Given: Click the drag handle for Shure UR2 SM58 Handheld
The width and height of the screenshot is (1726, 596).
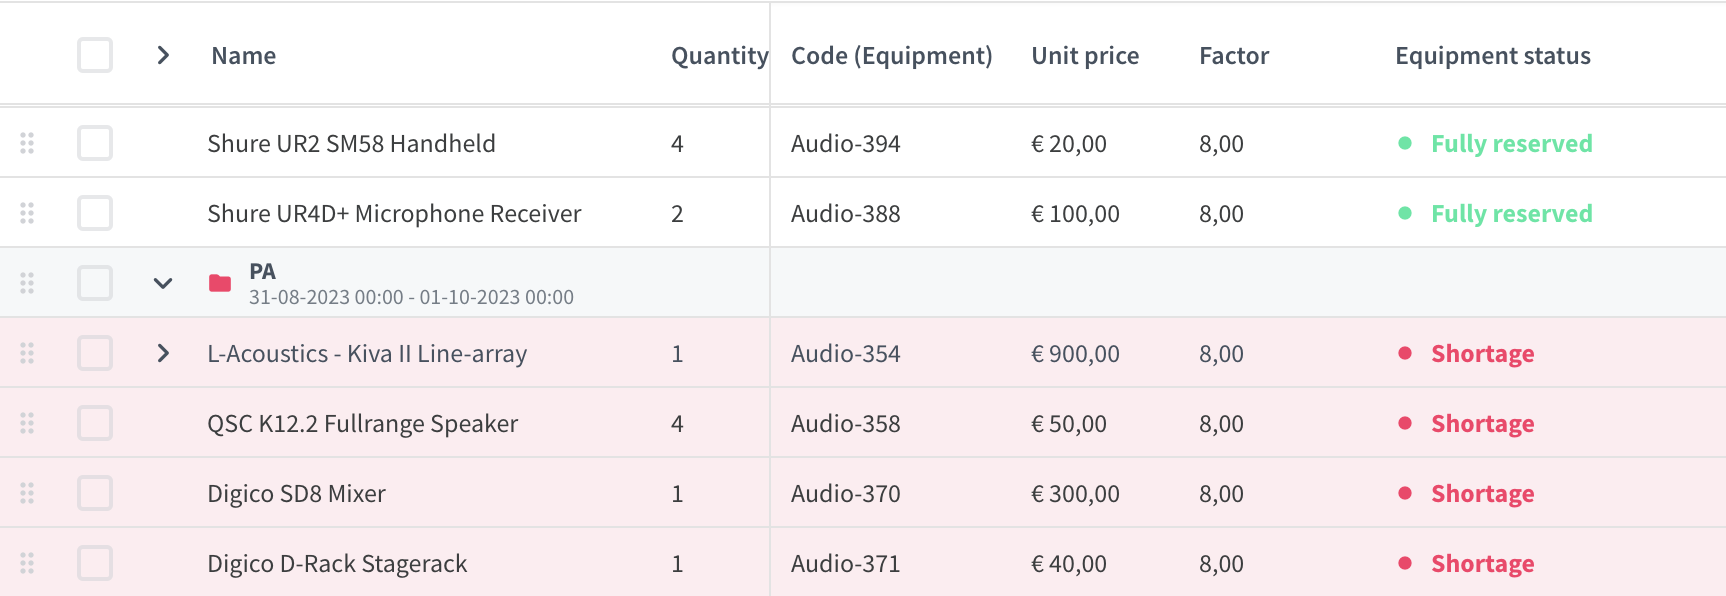Looking at the screenshot, I should pos(27,143).
